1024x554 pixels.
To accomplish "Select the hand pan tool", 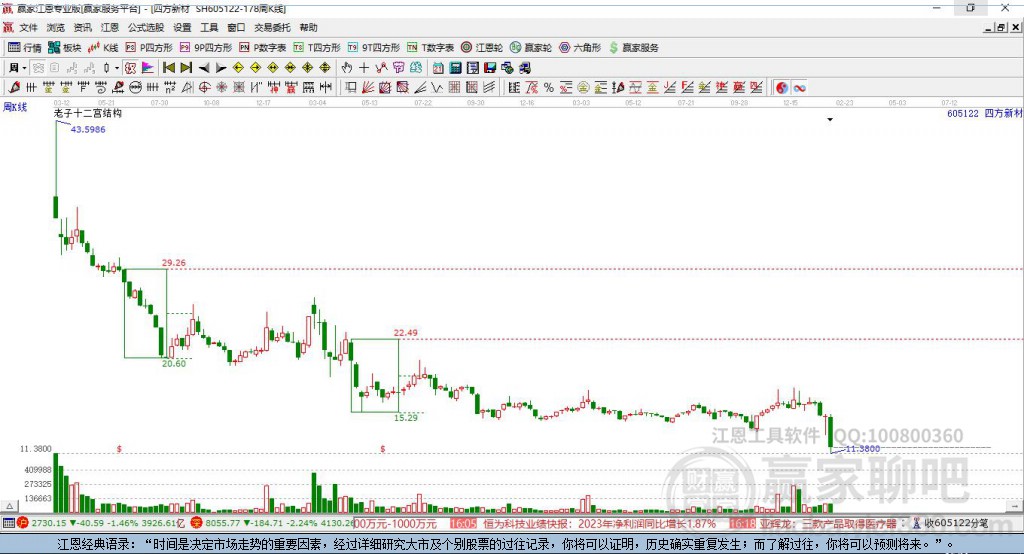I will click(x=347, y=68).
